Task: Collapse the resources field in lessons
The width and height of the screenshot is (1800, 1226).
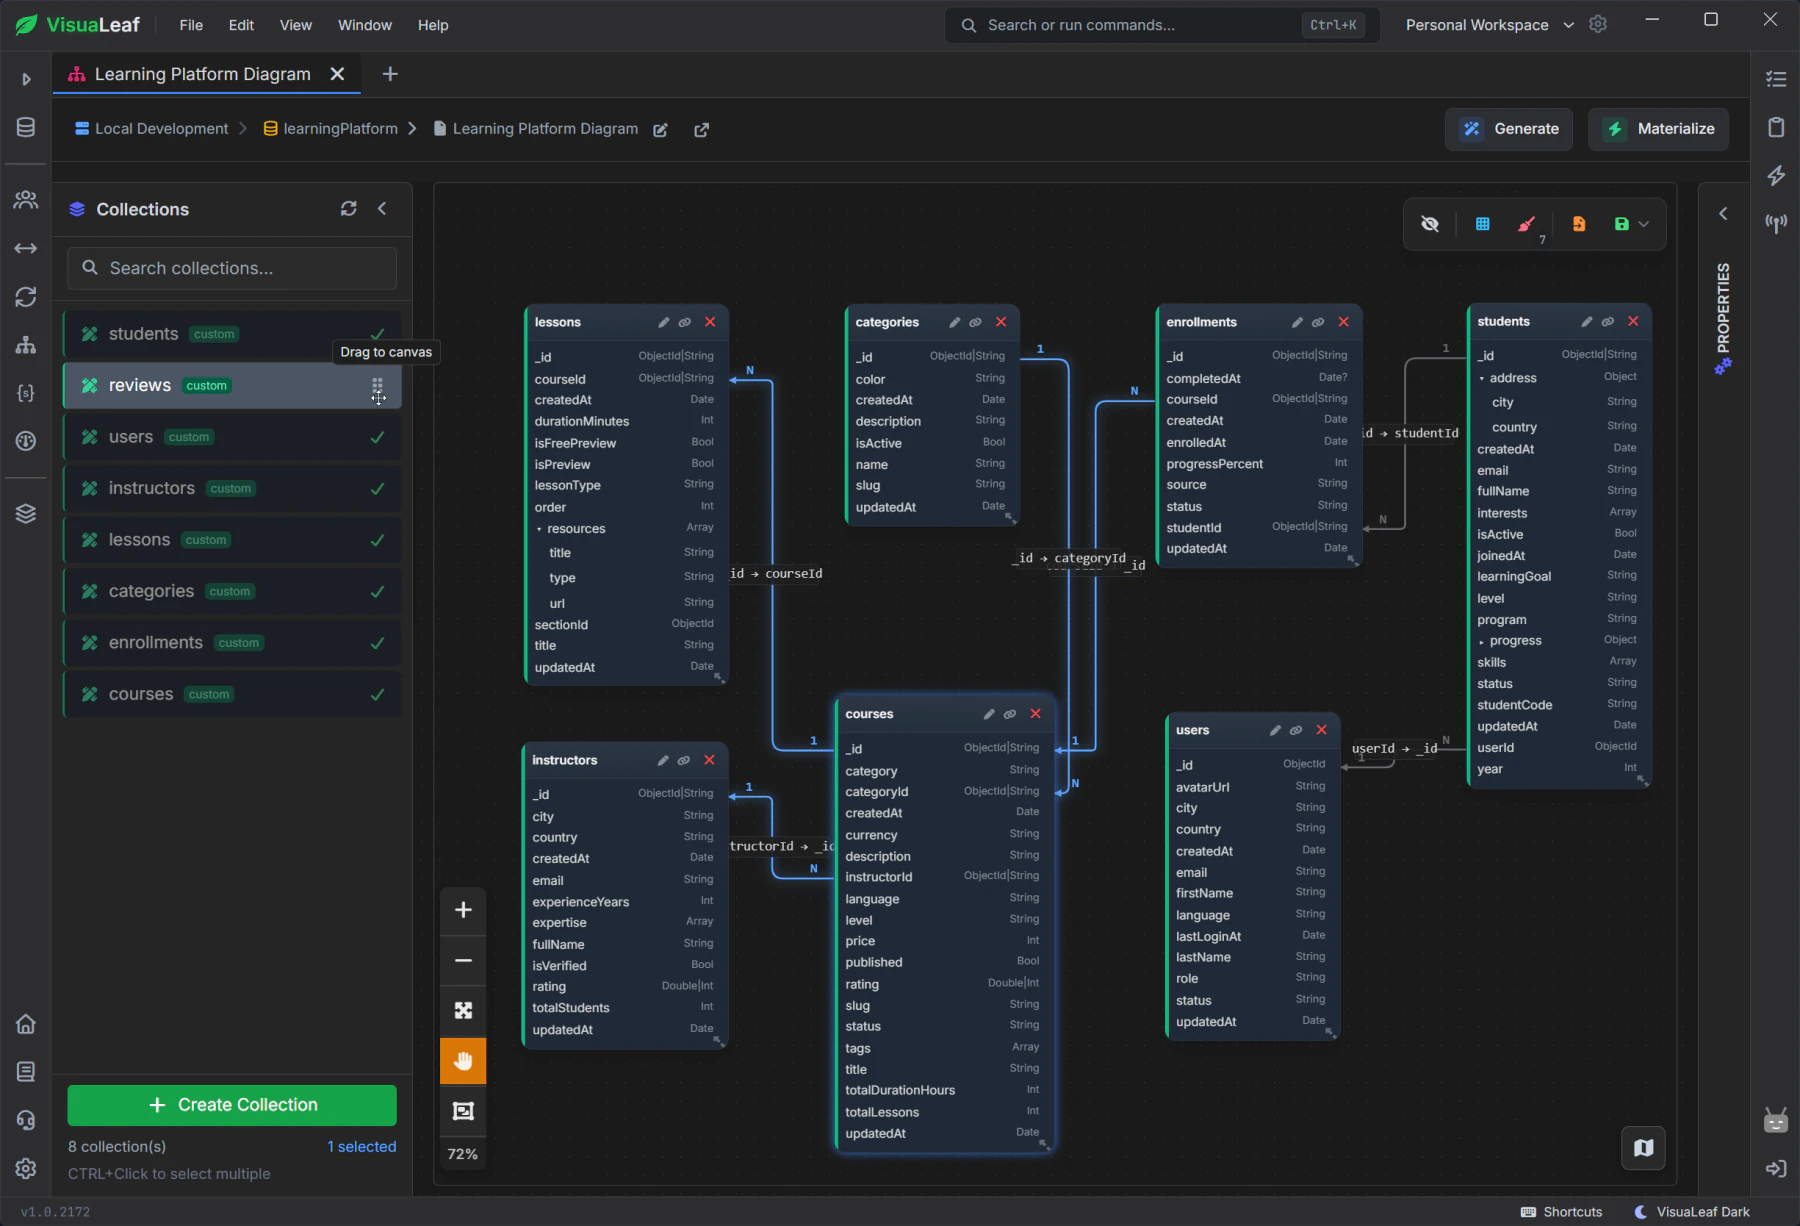Action: click(539, 529)
